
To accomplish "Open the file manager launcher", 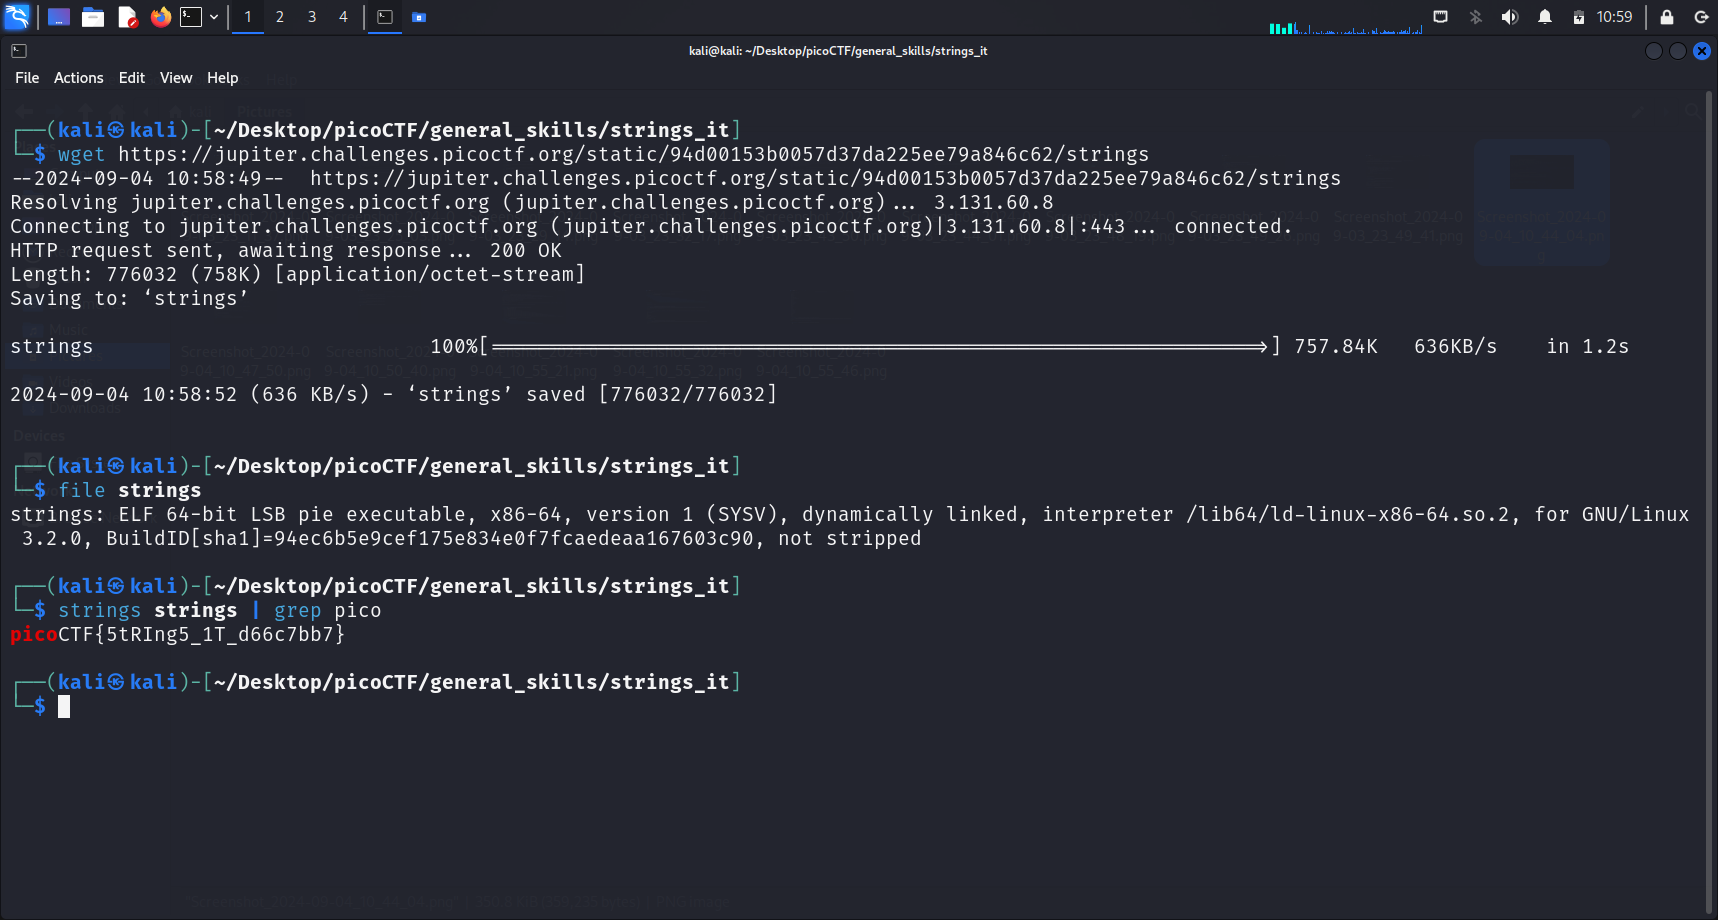I will [x=93, y=17].
